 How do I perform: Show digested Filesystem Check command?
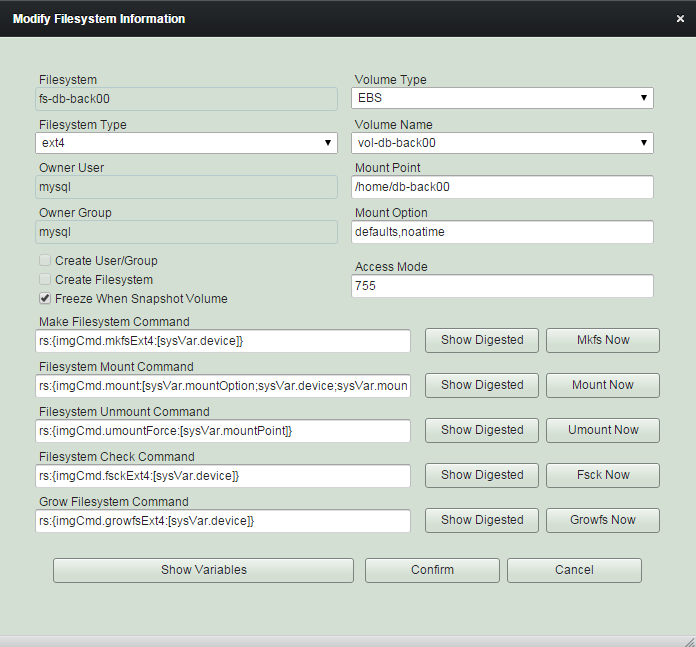tap(482, 475)
